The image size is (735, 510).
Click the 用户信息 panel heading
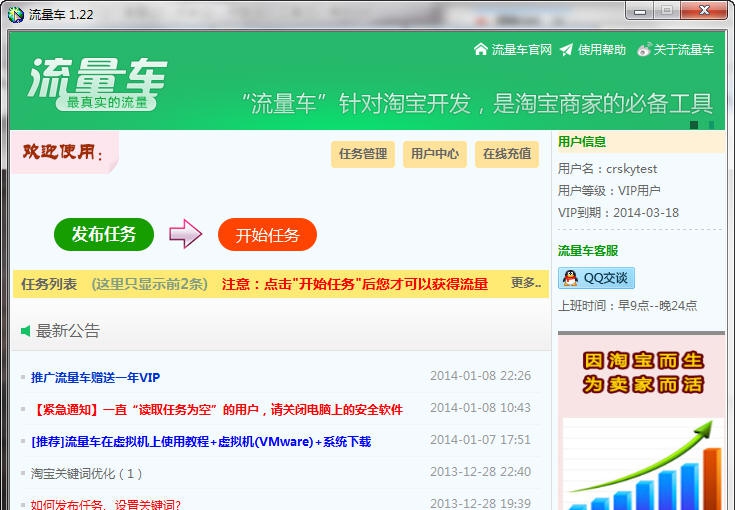(582, 142)
